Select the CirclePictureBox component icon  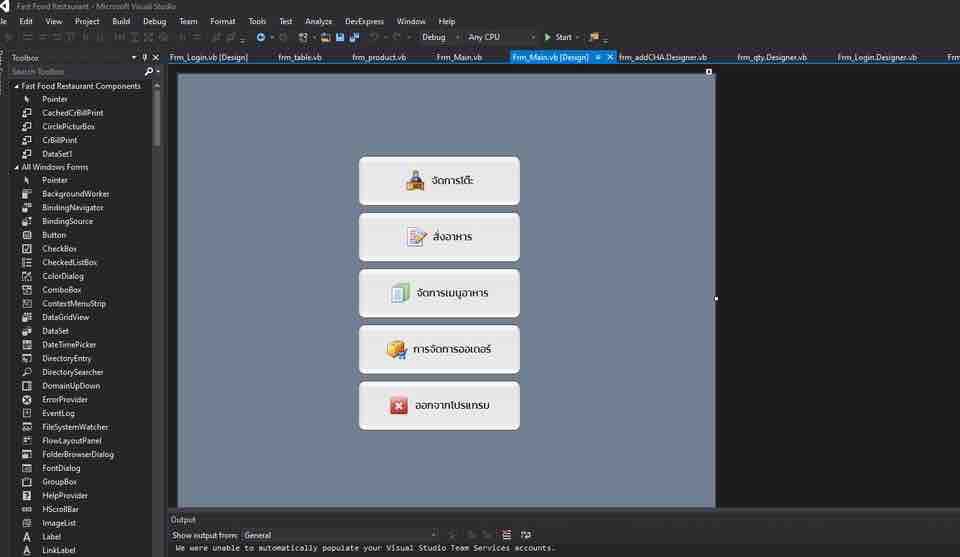[x=27, y=127]
